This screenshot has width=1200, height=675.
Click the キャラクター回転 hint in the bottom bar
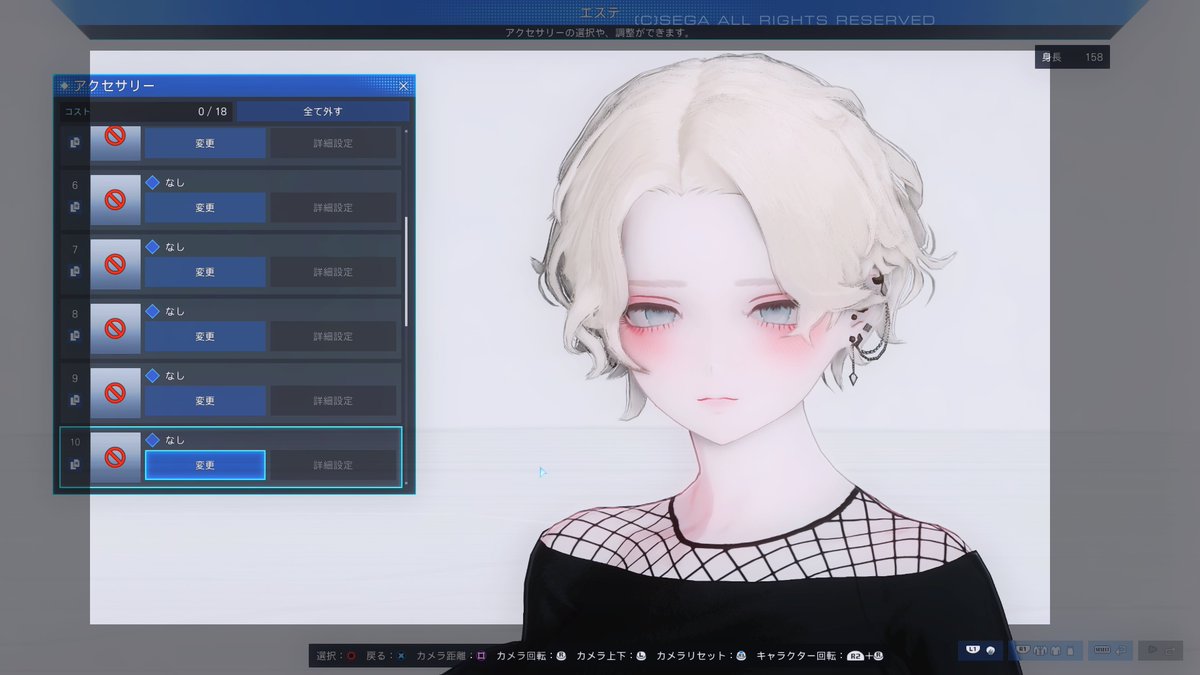pos(820,656)
